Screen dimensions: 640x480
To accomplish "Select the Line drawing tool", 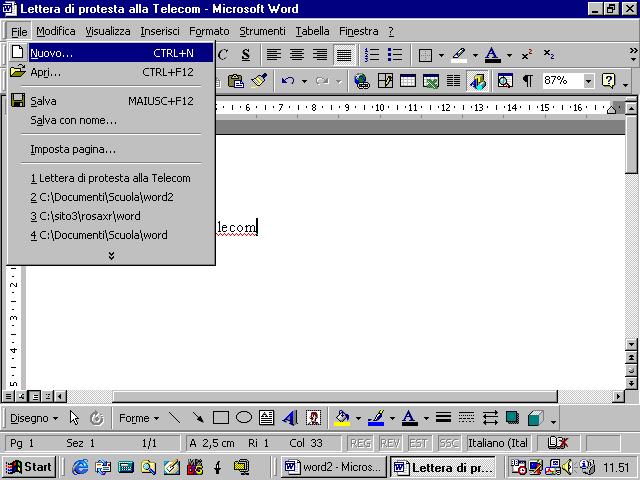I will click(175, 418).
